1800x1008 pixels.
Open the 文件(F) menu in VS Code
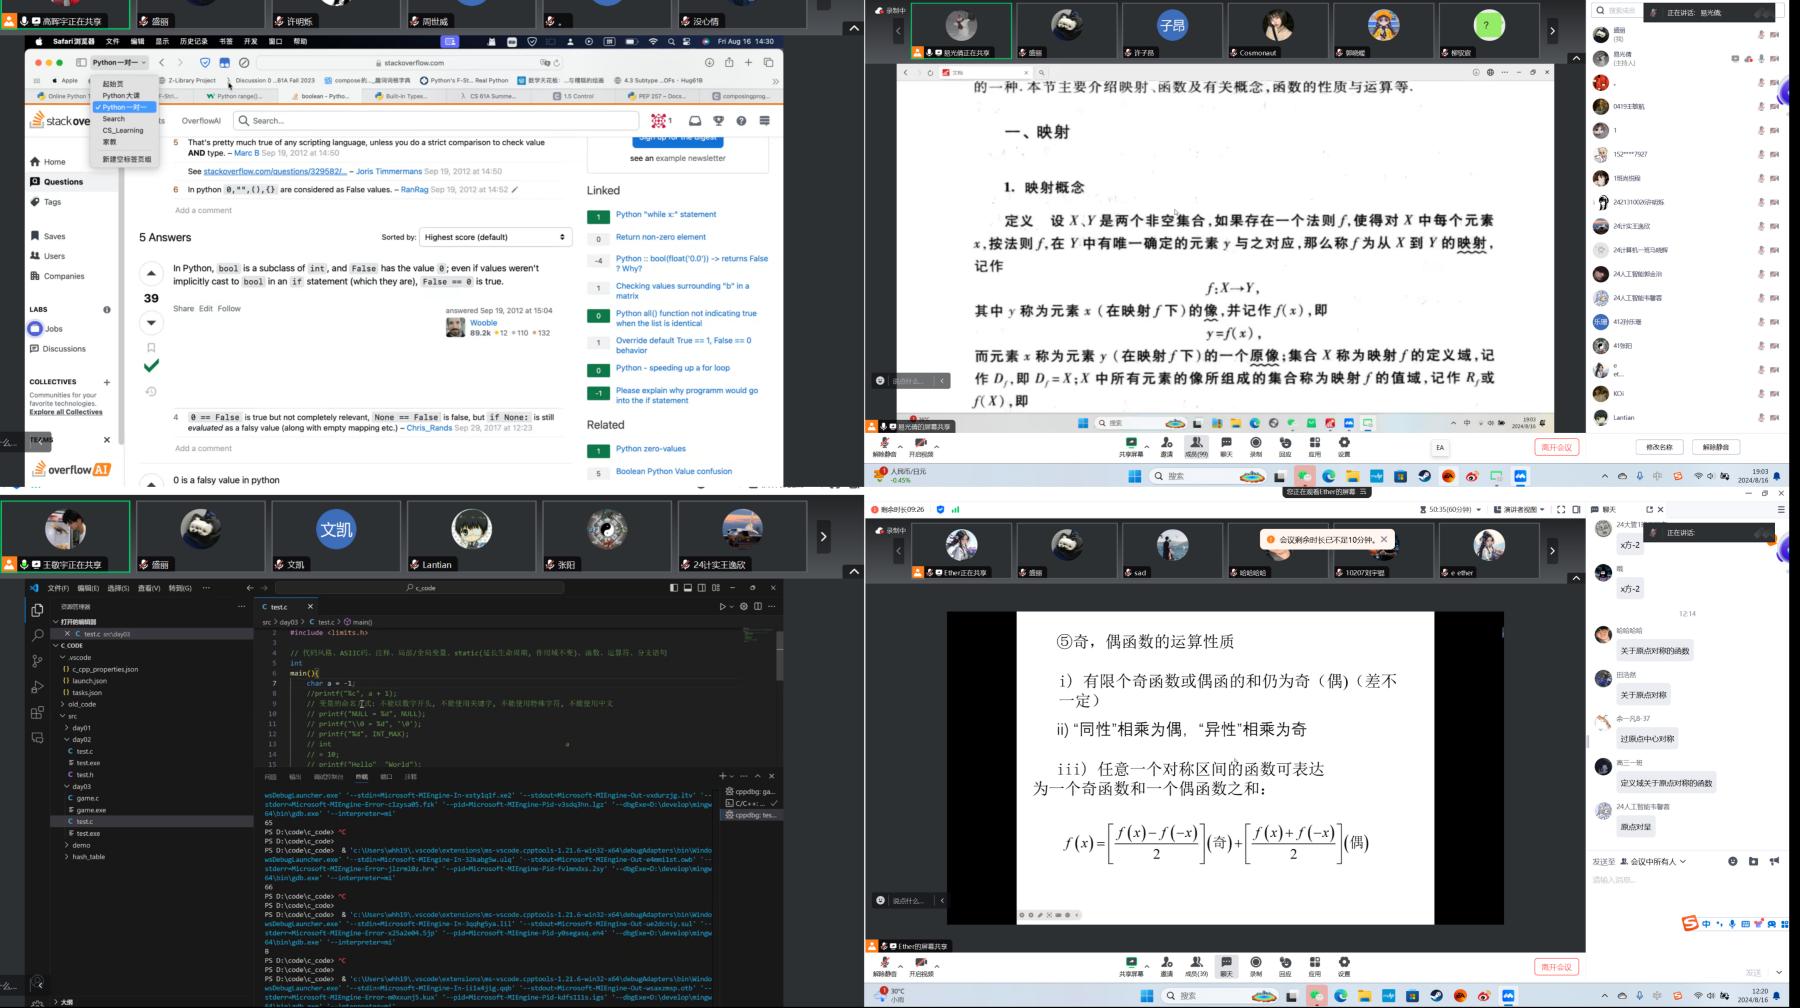pos(58,588)
